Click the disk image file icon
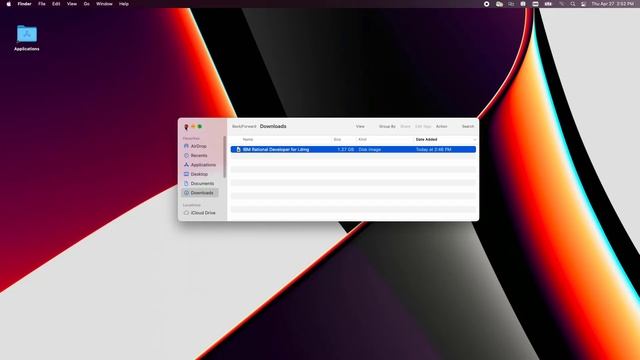 pos(238,150)
